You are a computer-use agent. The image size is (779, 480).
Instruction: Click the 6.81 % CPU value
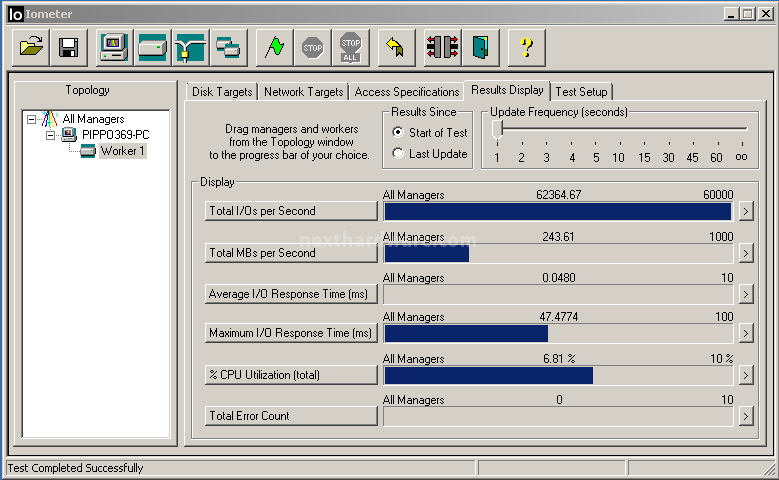point(559,359)
